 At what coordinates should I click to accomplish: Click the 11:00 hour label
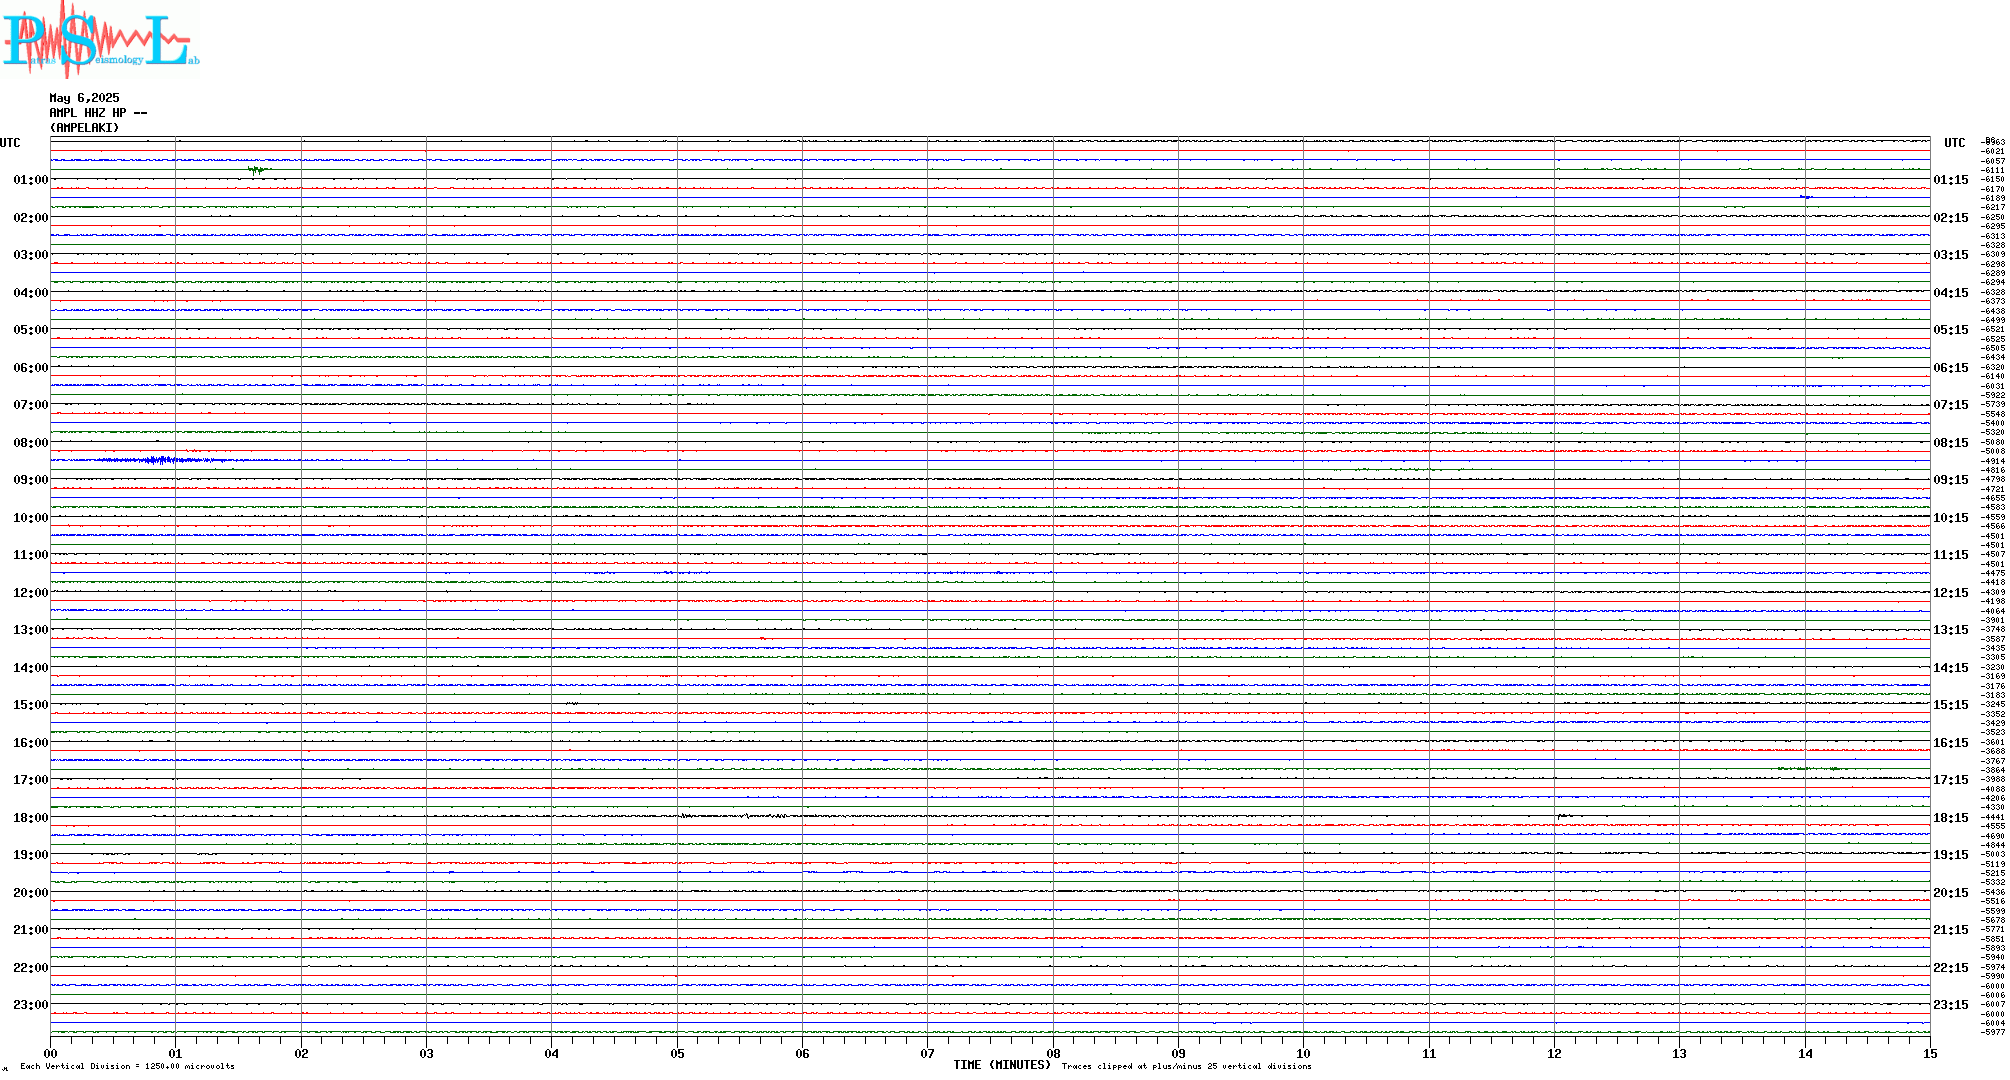(x=30, y=555)
